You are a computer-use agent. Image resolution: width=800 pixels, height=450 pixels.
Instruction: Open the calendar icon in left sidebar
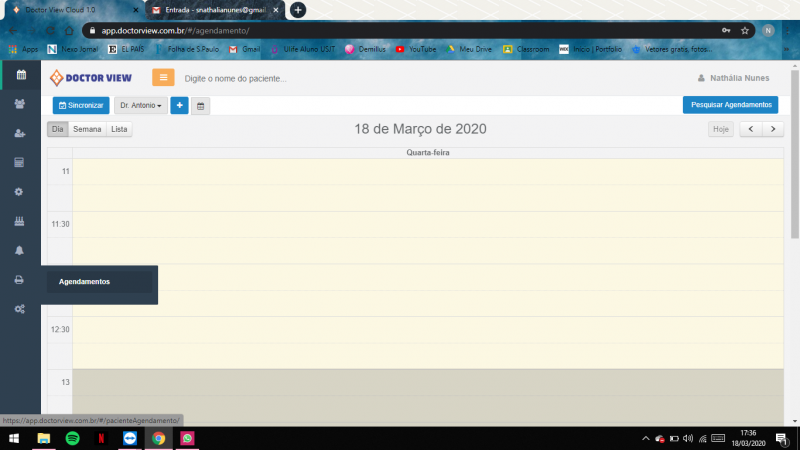[x=20, y=75]
